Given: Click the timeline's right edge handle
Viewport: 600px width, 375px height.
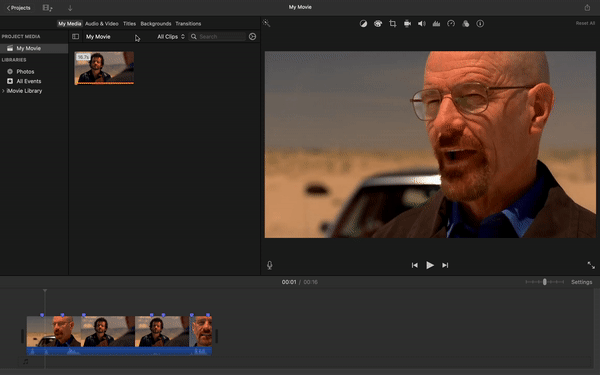Looking at the screenshot, I should click(216, 336).
